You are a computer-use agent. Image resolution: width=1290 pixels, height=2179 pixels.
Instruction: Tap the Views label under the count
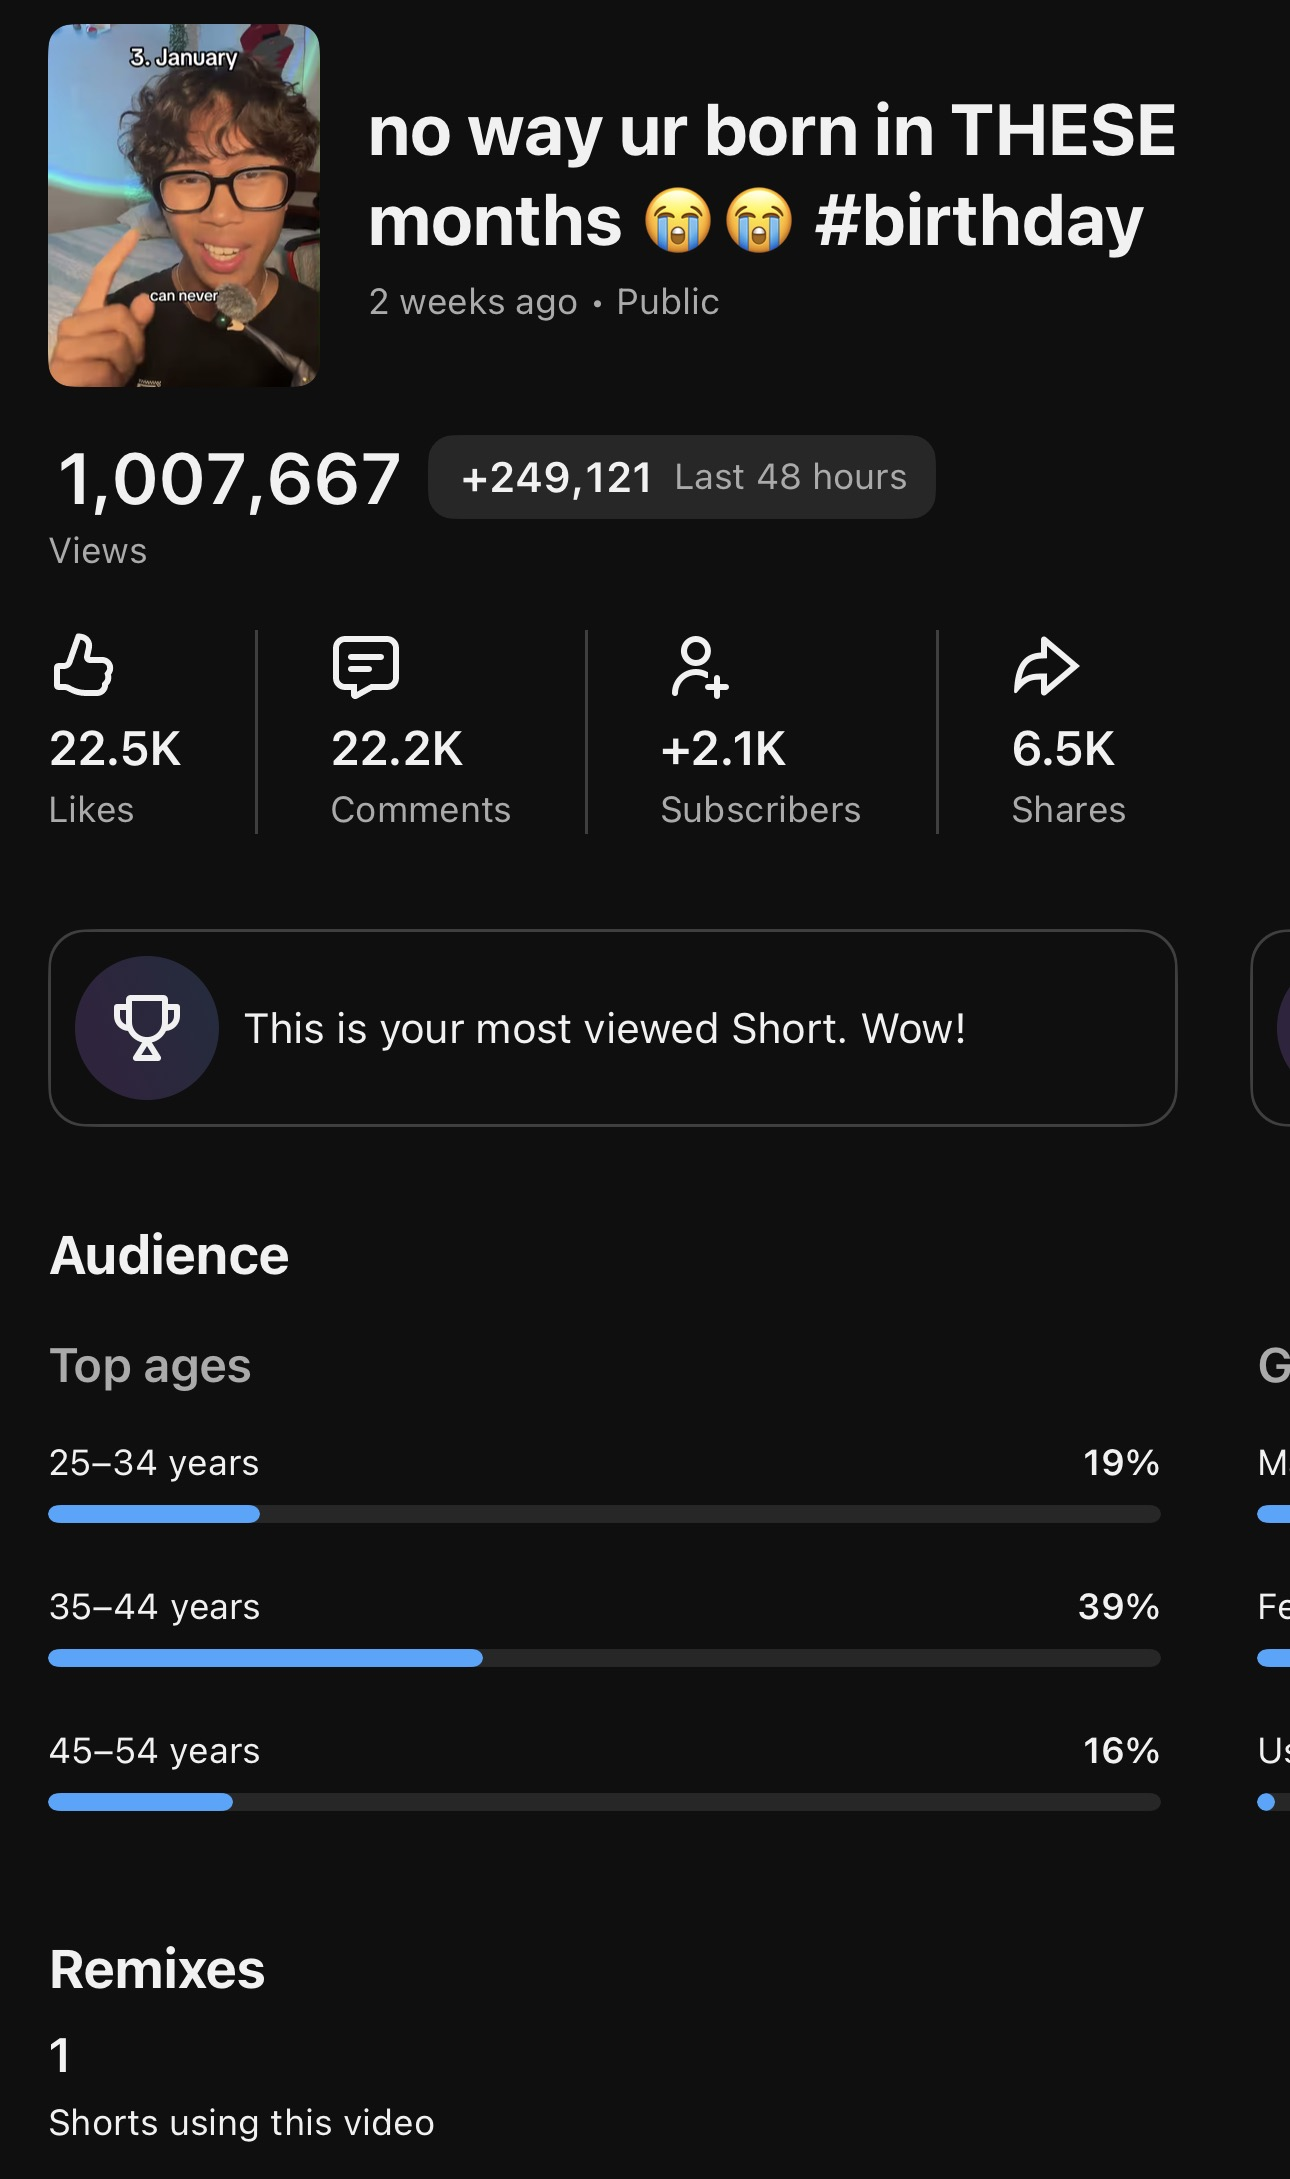[x=98, y=551]
